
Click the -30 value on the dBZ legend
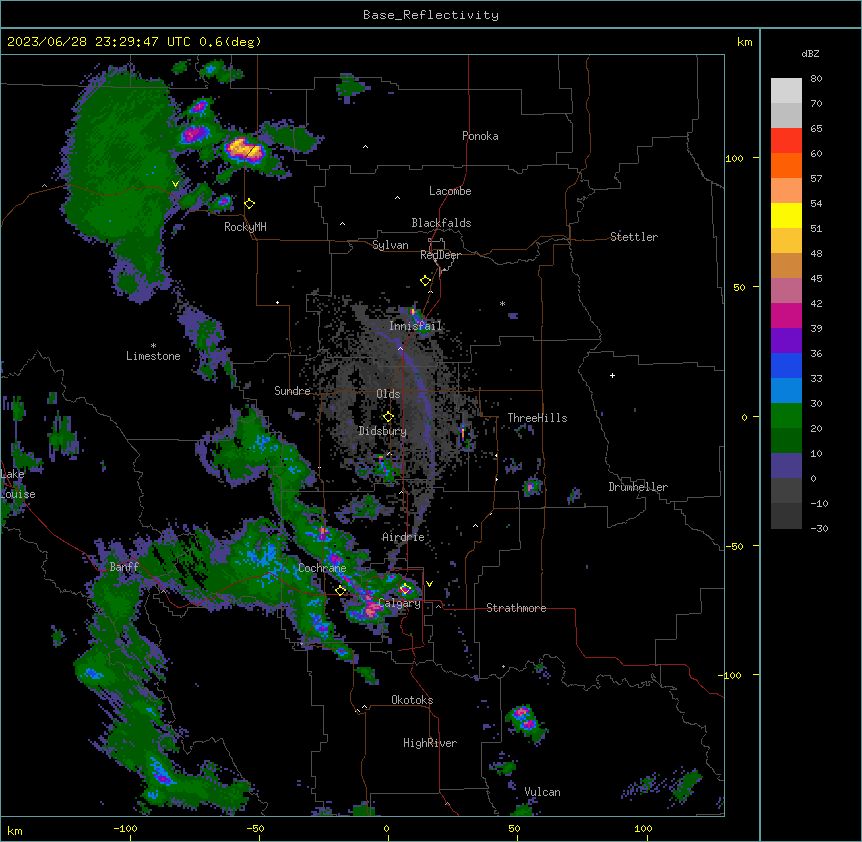pyautogui.click(x=819, y=528)
